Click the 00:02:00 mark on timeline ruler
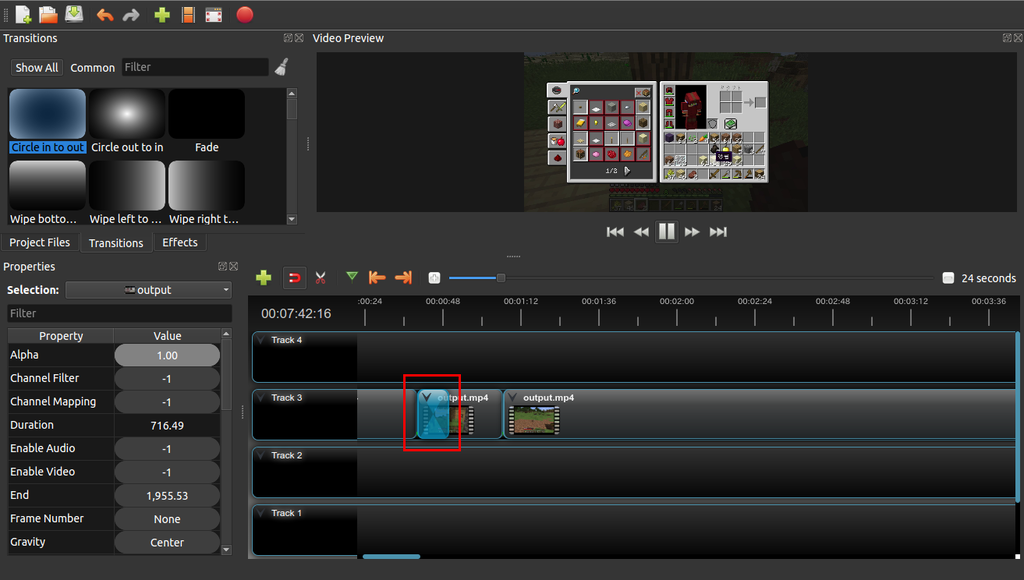 coord(677,301)
